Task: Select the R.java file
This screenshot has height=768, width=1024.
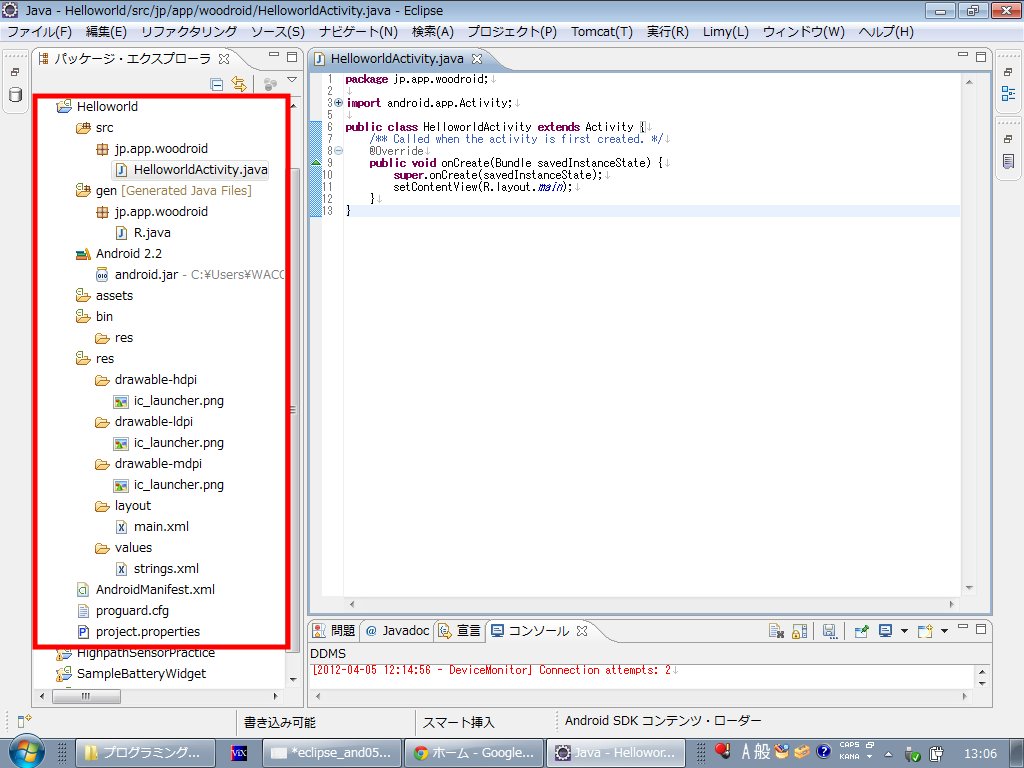Action: pyautogui.click(x=143, y=232)
